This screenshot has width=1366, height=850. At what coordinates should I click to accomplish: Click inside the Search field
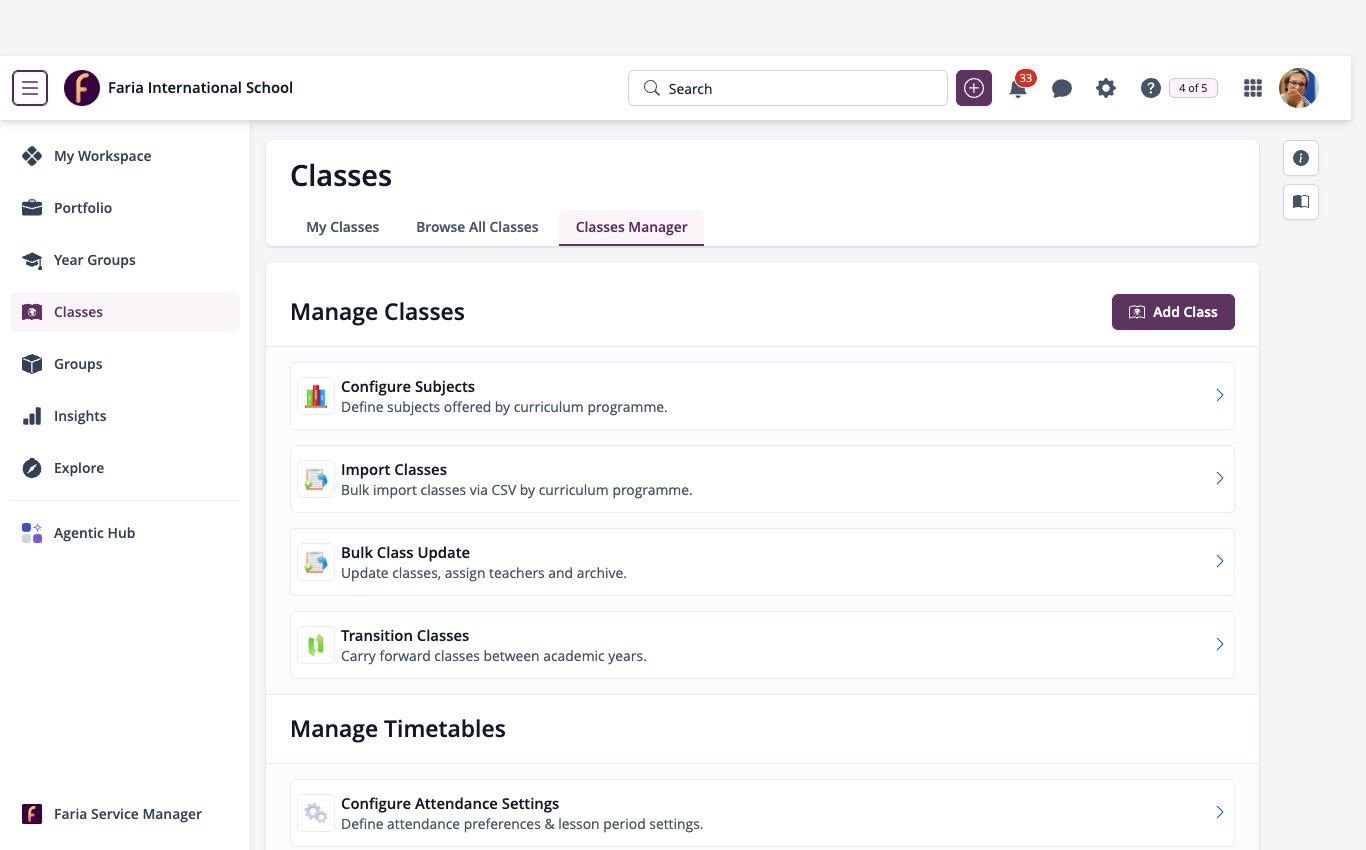(x=788, y=88)
